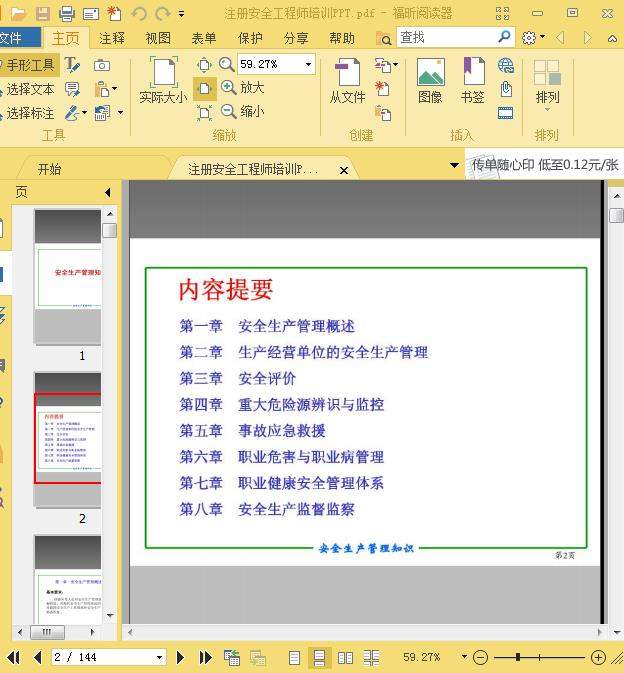Switch to the Share (分享) tab
Viewport: 624px width, 673px height.
[x=296, y=38]
